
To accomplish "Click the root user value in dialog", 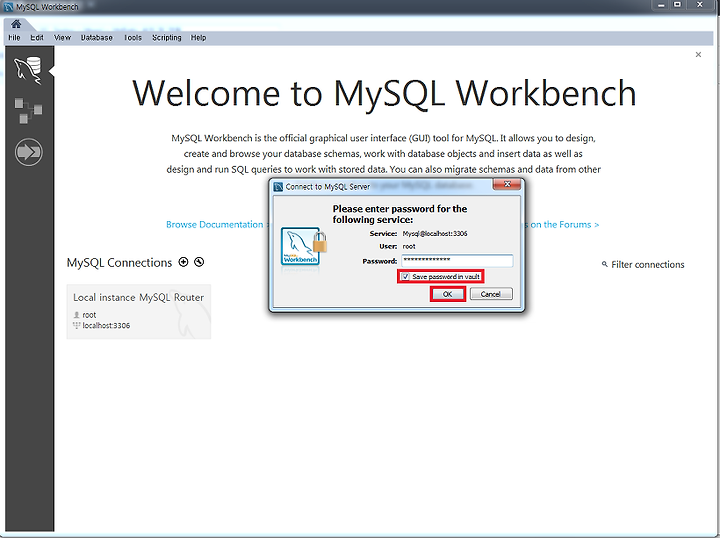I will coord(409,246).
